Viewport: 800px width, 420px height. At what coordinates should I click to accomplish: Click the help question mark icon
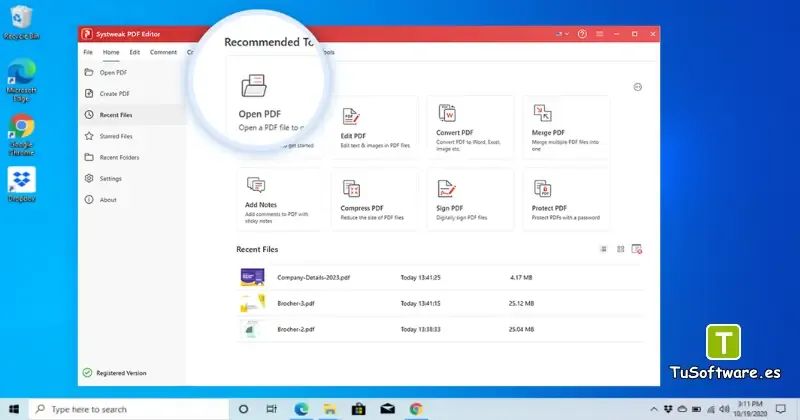(x=582, y=34)
